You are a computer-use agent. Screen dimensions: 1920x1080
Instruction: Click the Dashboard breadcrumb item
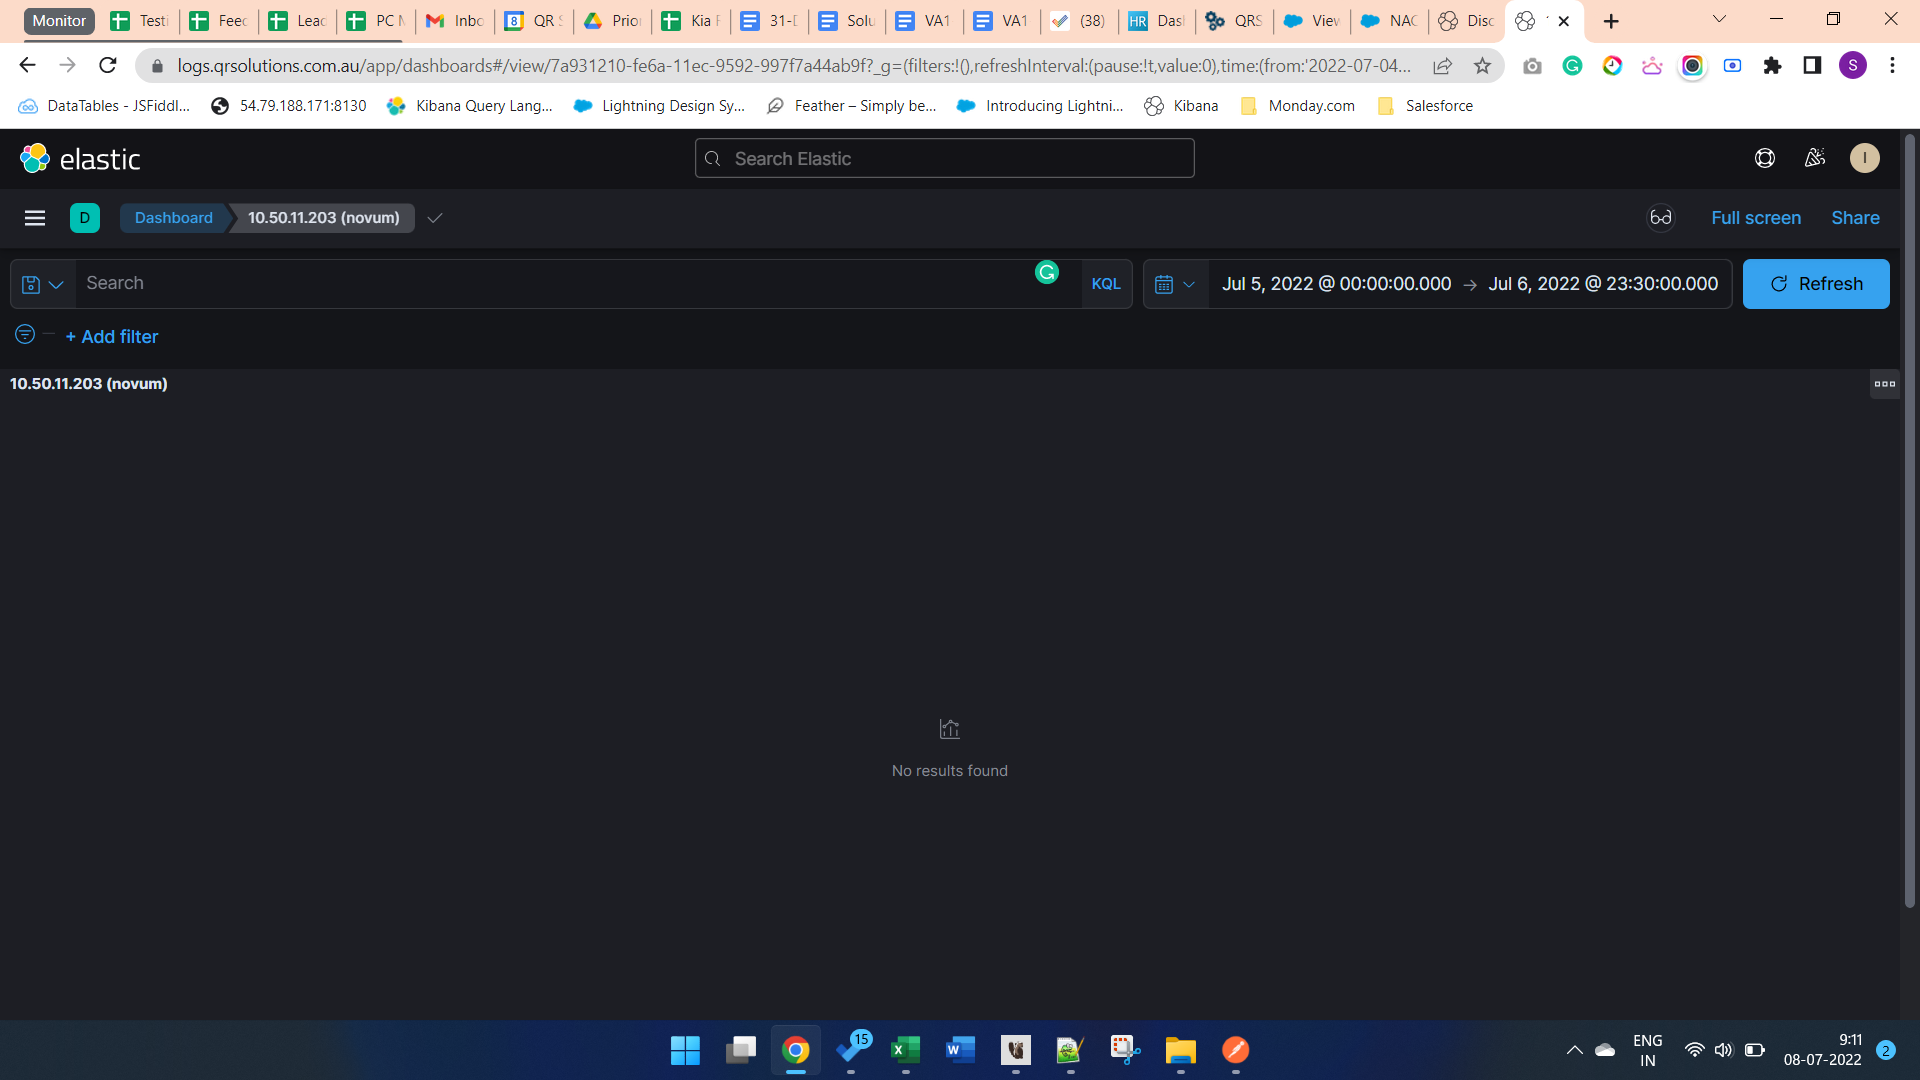(174, 218)
